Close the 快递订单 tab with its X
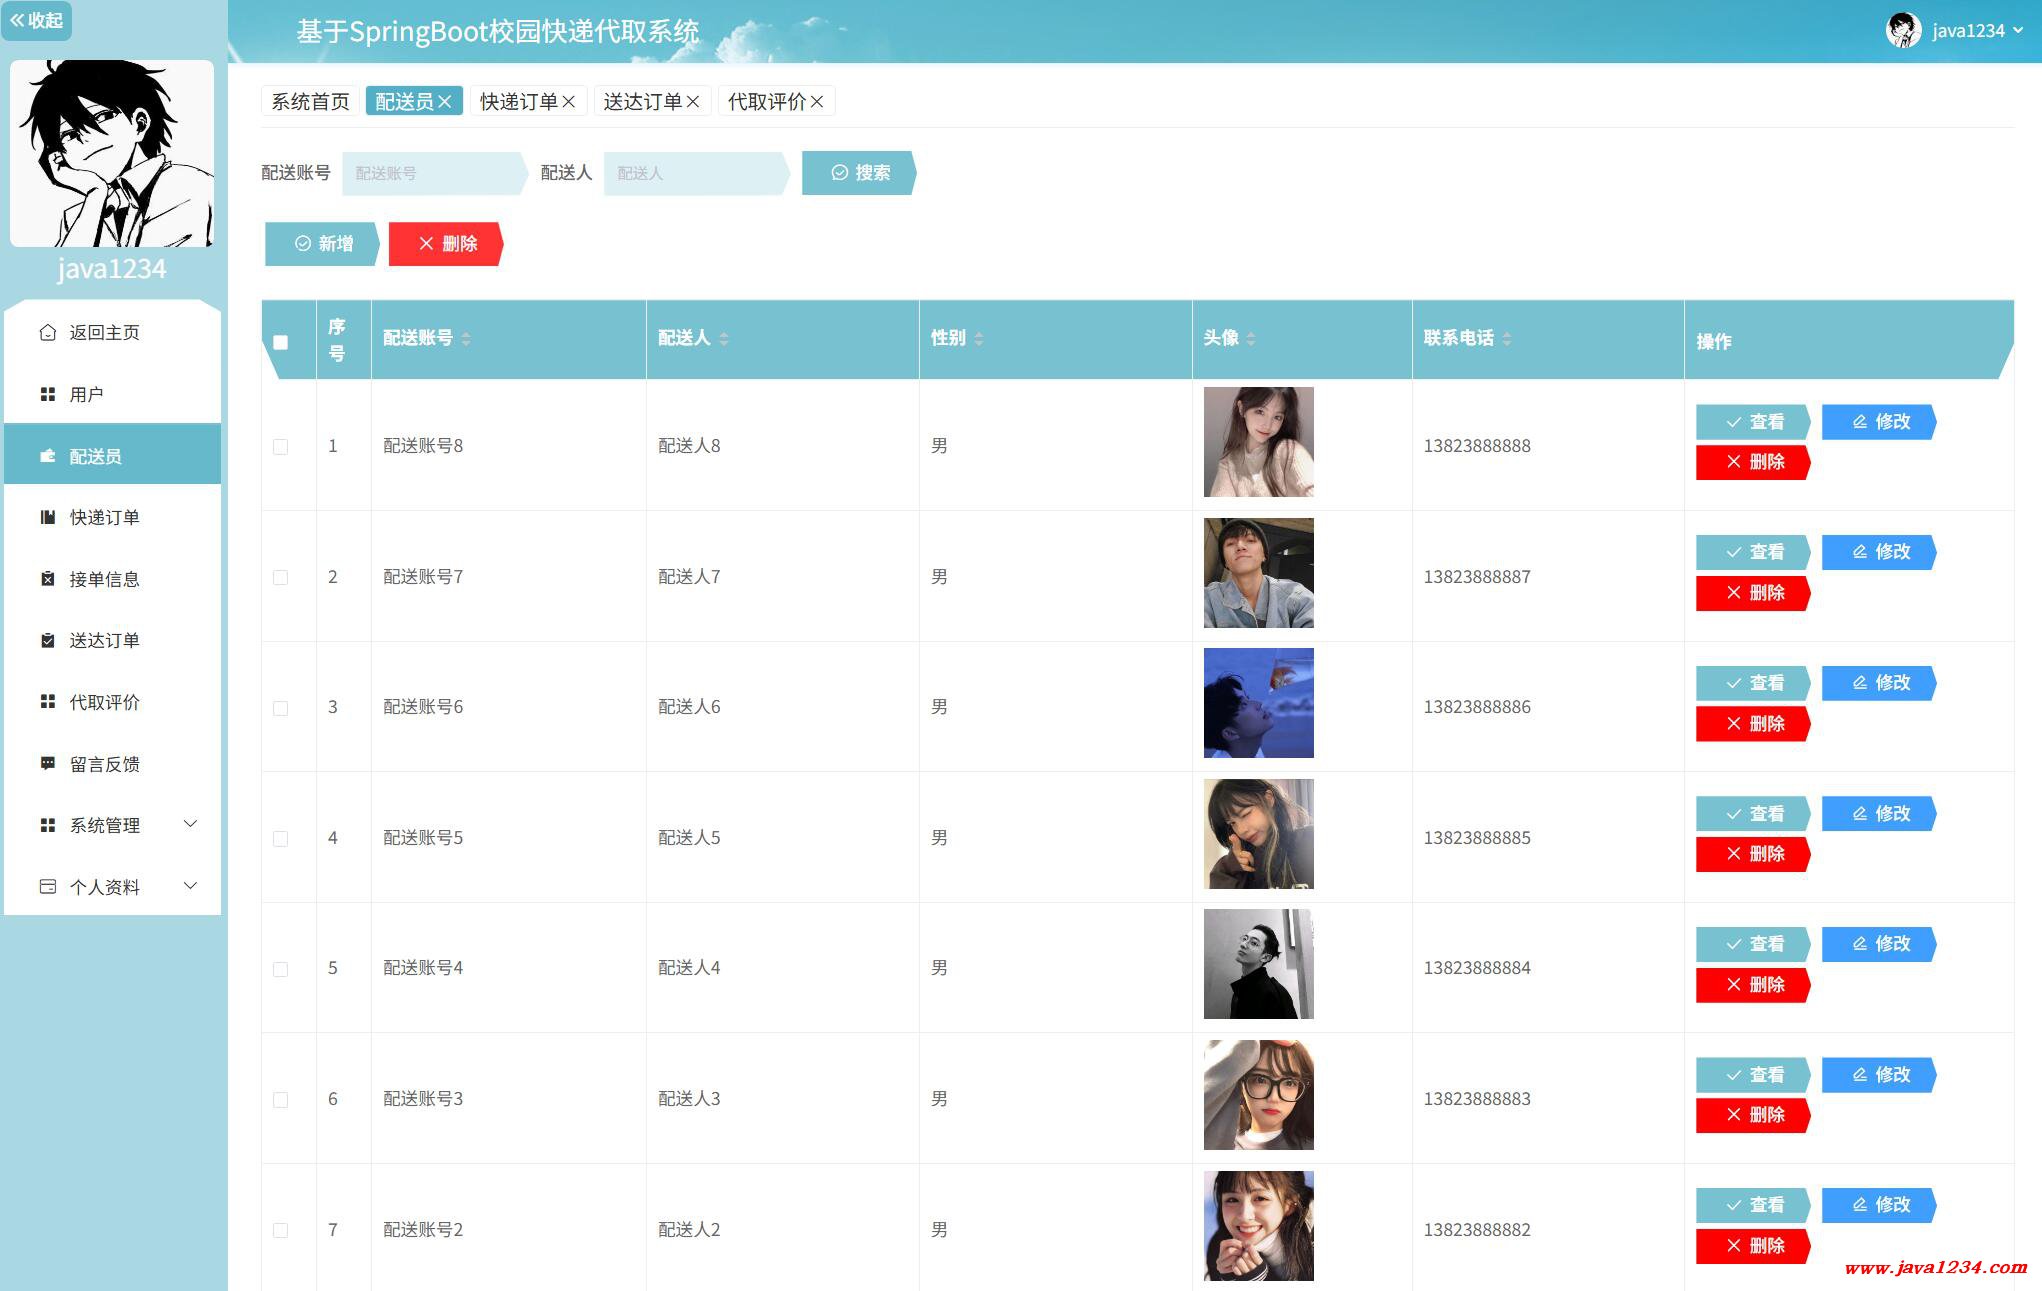This screenshot has height=1291, width=2042. pos(568,102)
